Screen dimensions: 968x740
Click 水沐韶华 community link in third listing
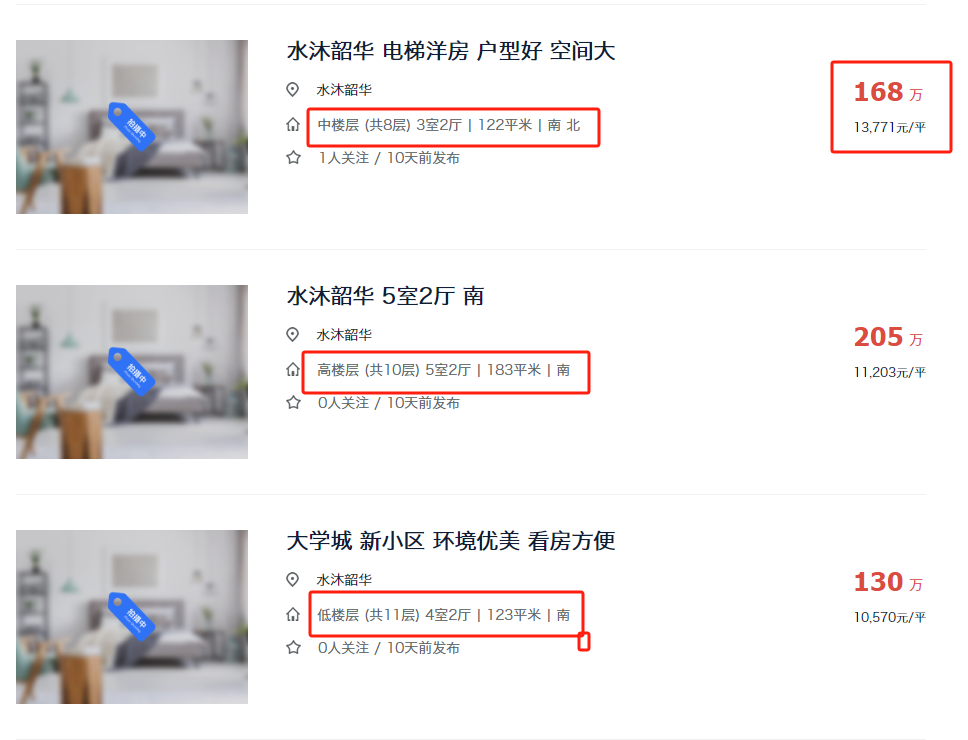(344, 580)
